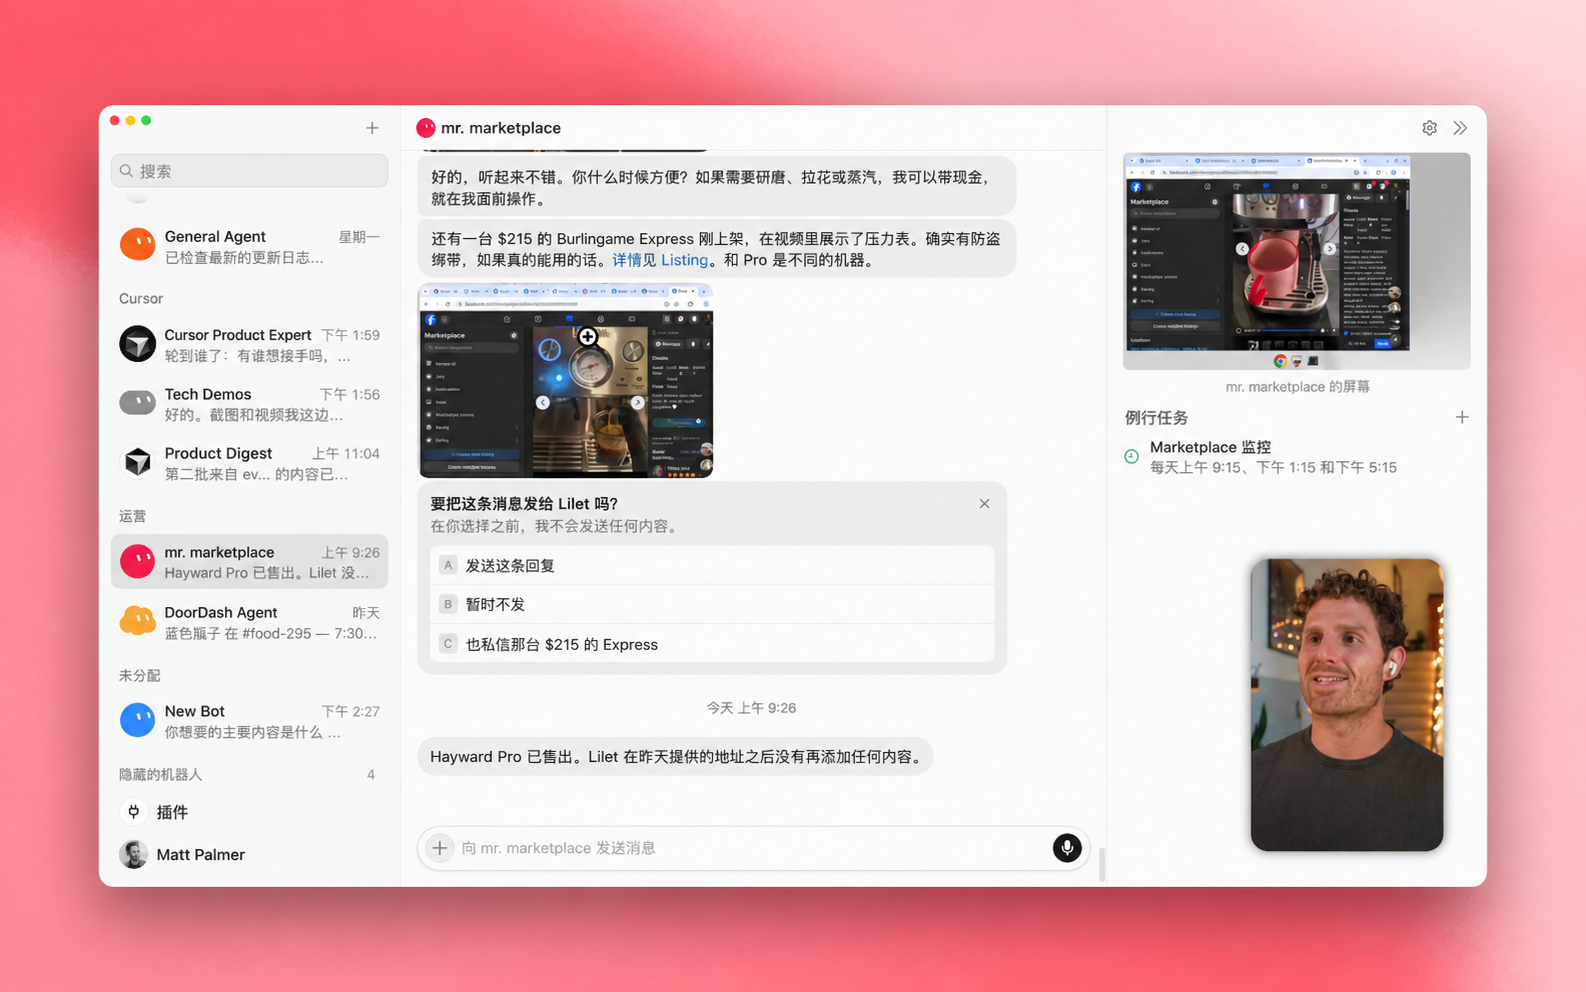Click the search field in sidebar
This screenshot has height=992, width=1586.
tap(249, 171)
